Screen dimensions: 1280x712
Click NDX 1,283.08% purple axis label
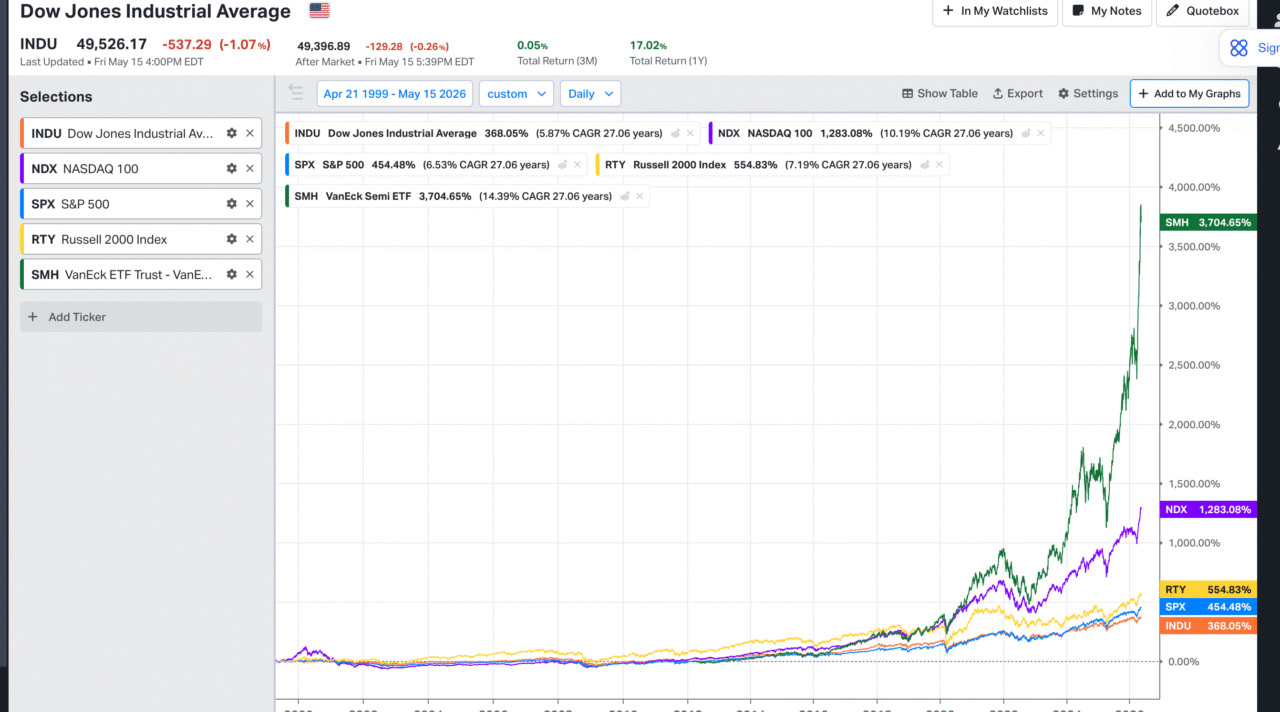(1207, 509)
